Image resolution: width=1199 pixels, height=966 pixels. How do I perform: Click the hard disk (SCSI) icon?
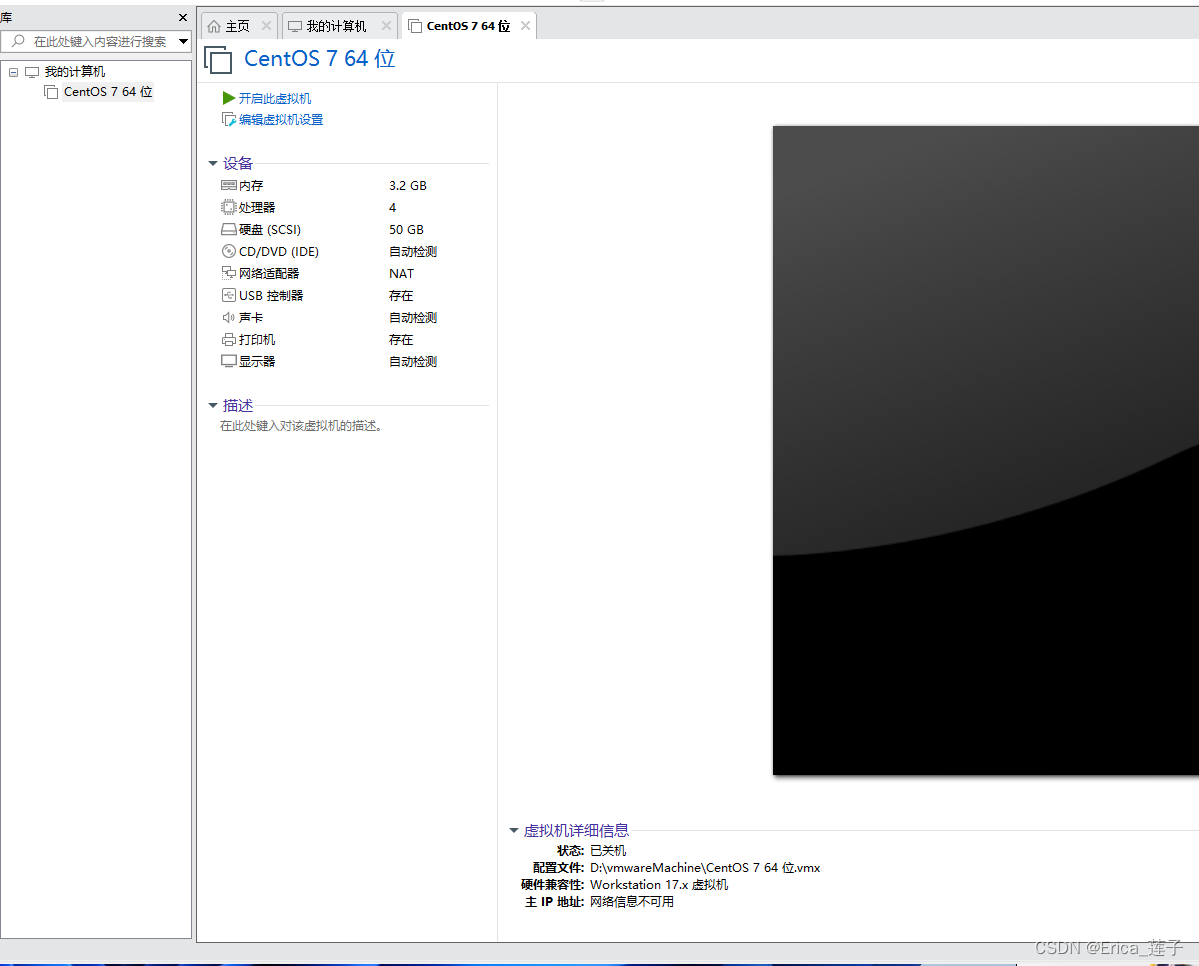229,229
